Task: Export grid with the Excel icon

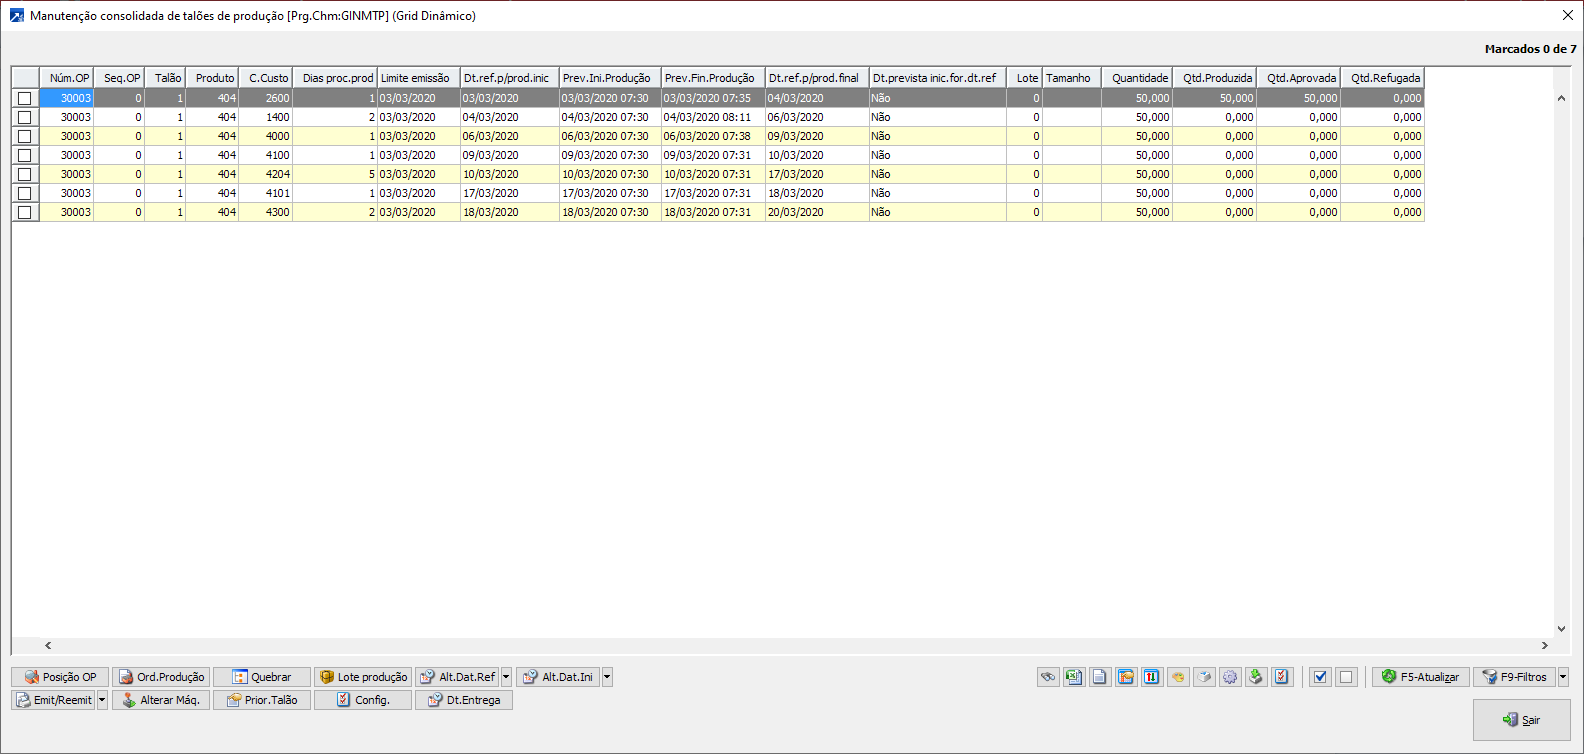Action: click(x=1074, y=677)
